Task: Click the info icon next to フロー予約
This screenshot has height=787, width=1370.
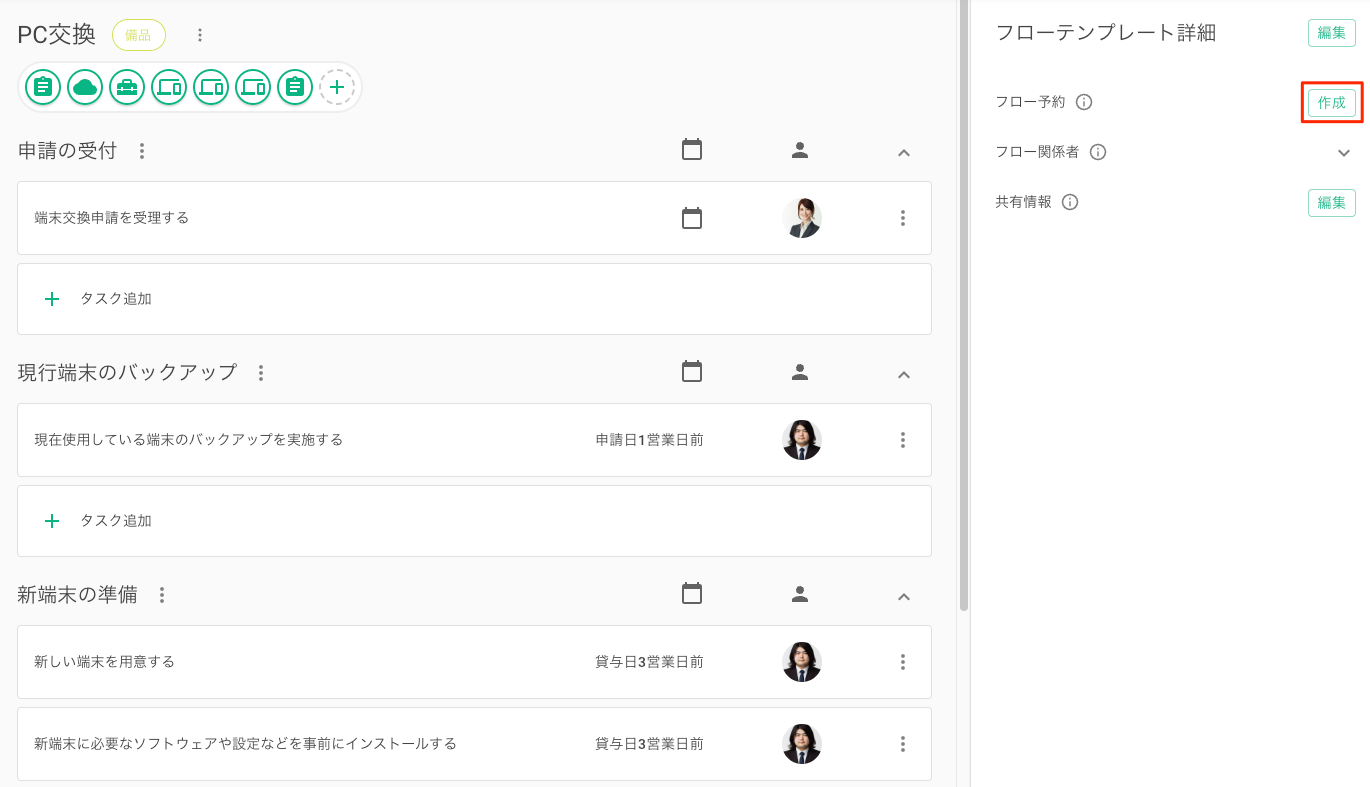Action: pyautogui.click(x=1084, y=102)
